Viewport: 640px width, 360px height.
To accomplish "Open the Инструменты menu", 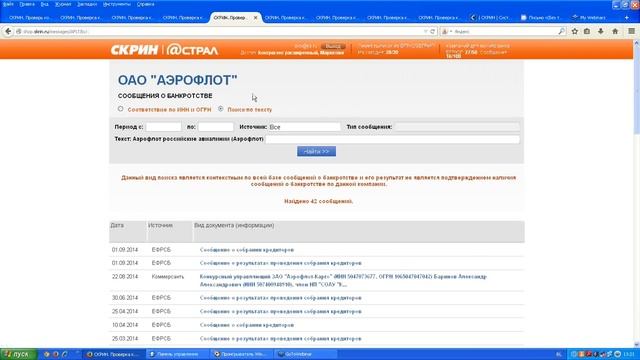I will tap(117, 4).
